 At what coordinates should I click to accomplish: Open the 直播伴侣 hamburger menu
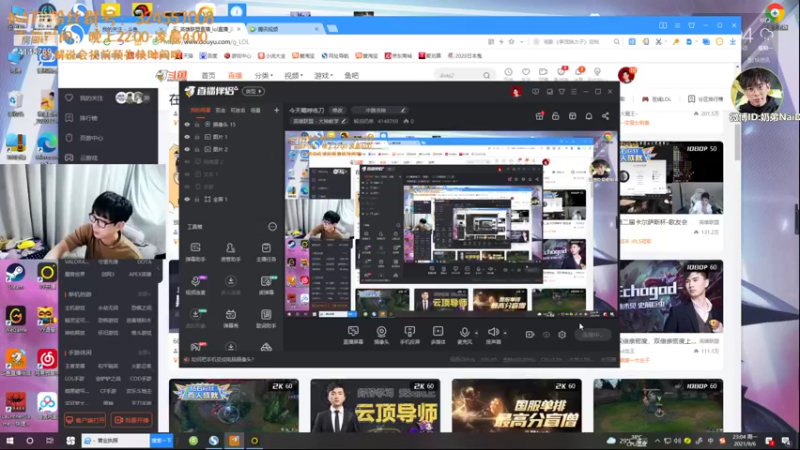point(574,92)
